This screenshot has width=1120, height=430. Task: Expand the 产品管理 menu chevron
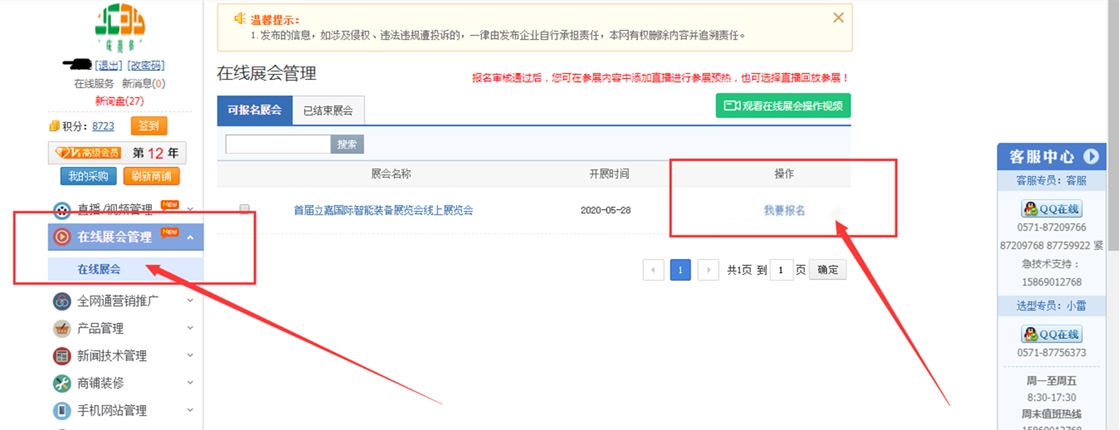click(x=190, y=329)
